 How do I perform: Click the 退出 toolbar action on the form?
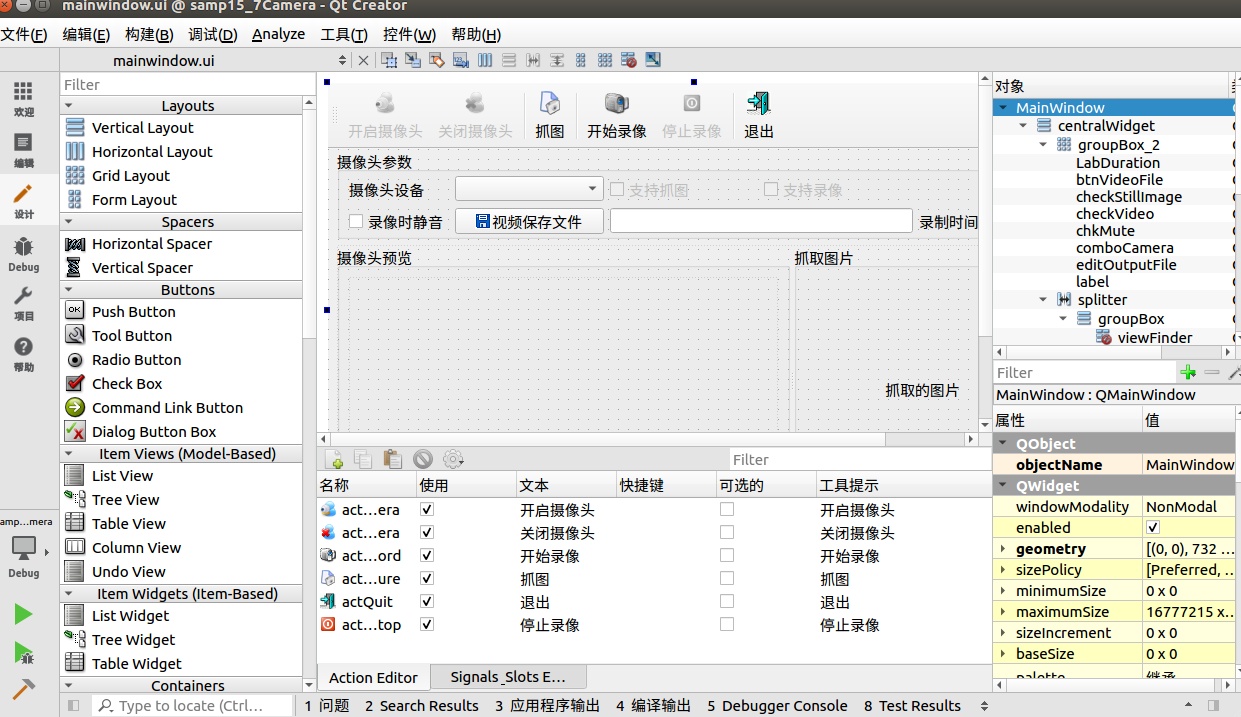[759, 115]
